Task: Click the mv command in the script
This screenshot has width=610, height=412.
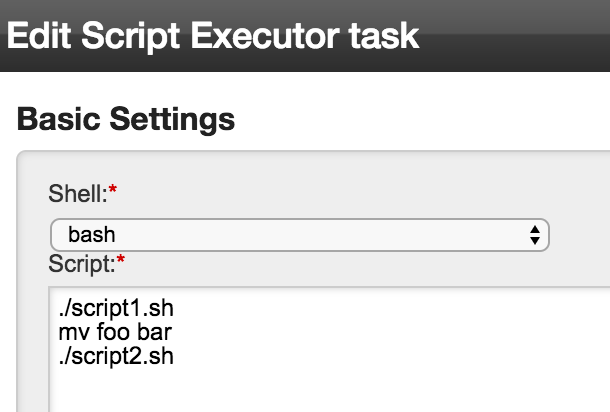Action: tap(74, 334)
